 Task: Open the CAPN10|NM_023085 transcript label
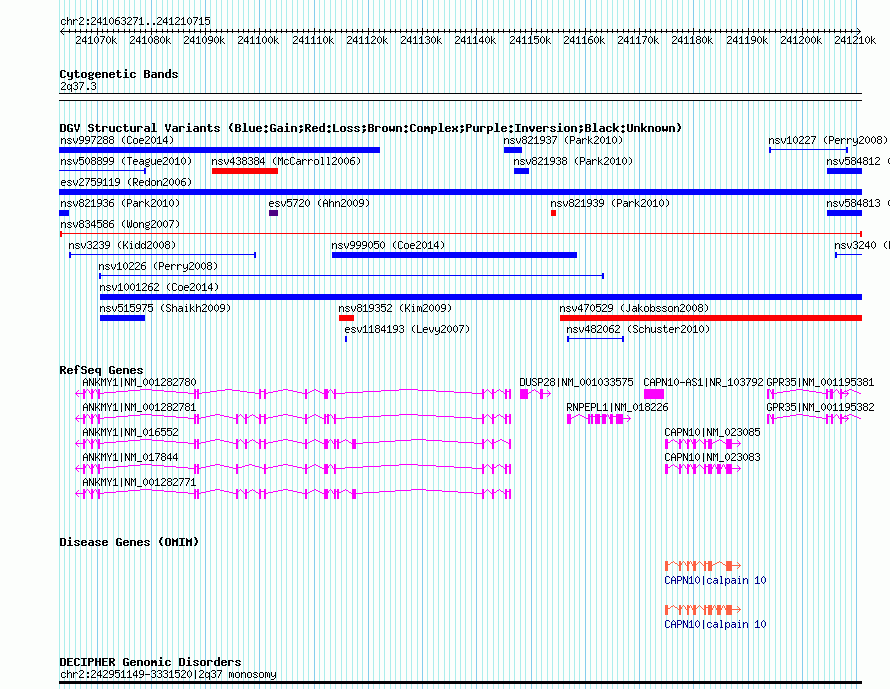pyautogui.click(x=712, y=432)
